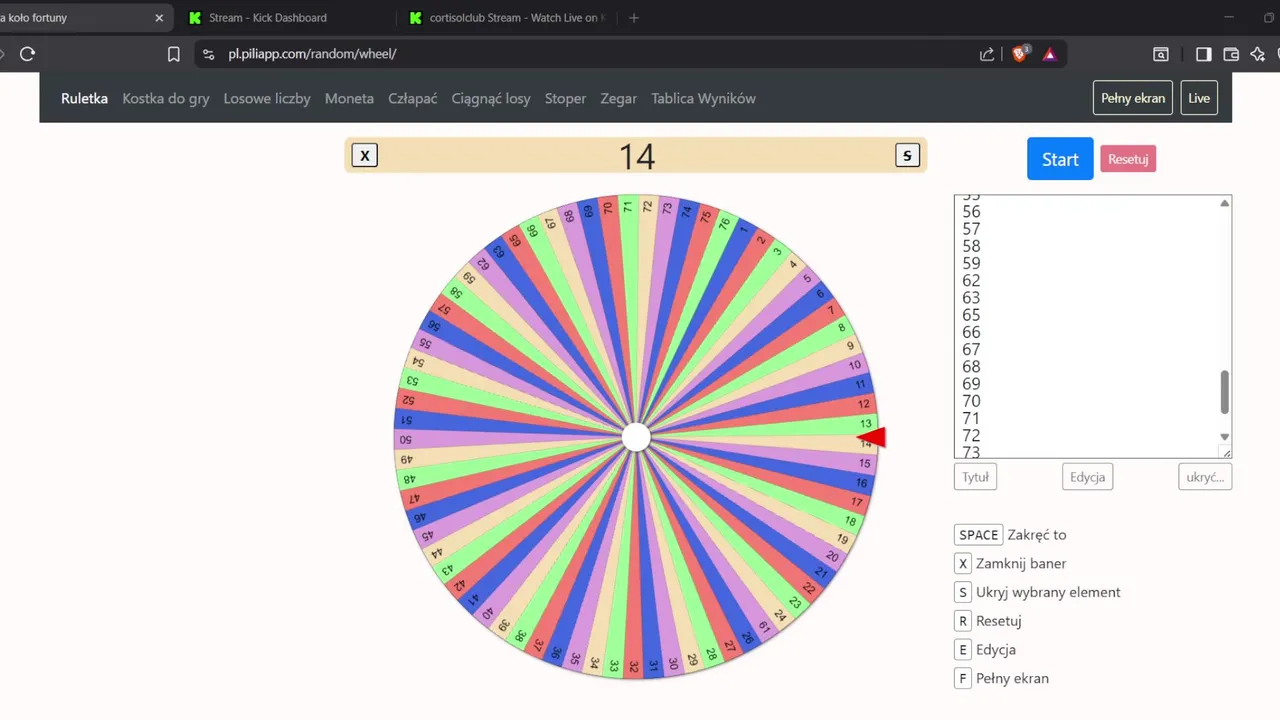Close result banner with X button
Image resolution: width=1280 pixels, height=720 pixels.
(x=365, y=155)
